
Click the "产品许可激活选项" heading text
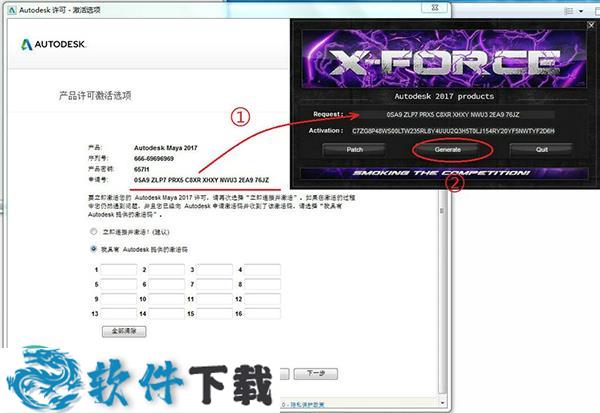[x=95, y=95]
